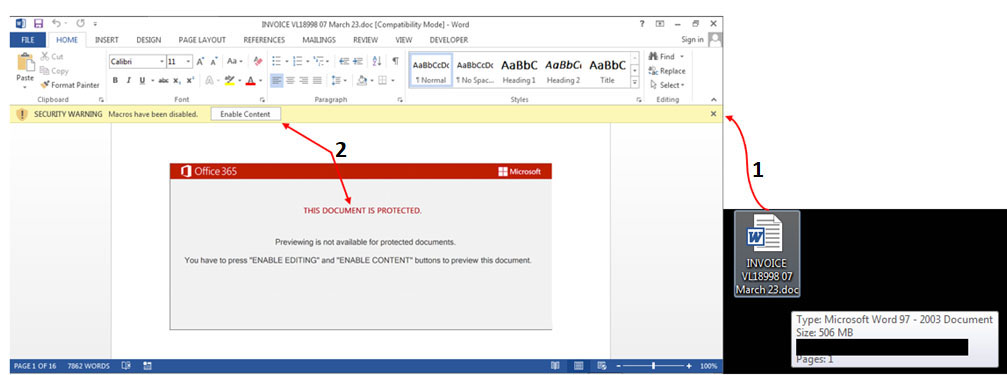Click the Redo icon in title bar
Image resolution: width=1007 pixels, height=375 pixels.
80,24
